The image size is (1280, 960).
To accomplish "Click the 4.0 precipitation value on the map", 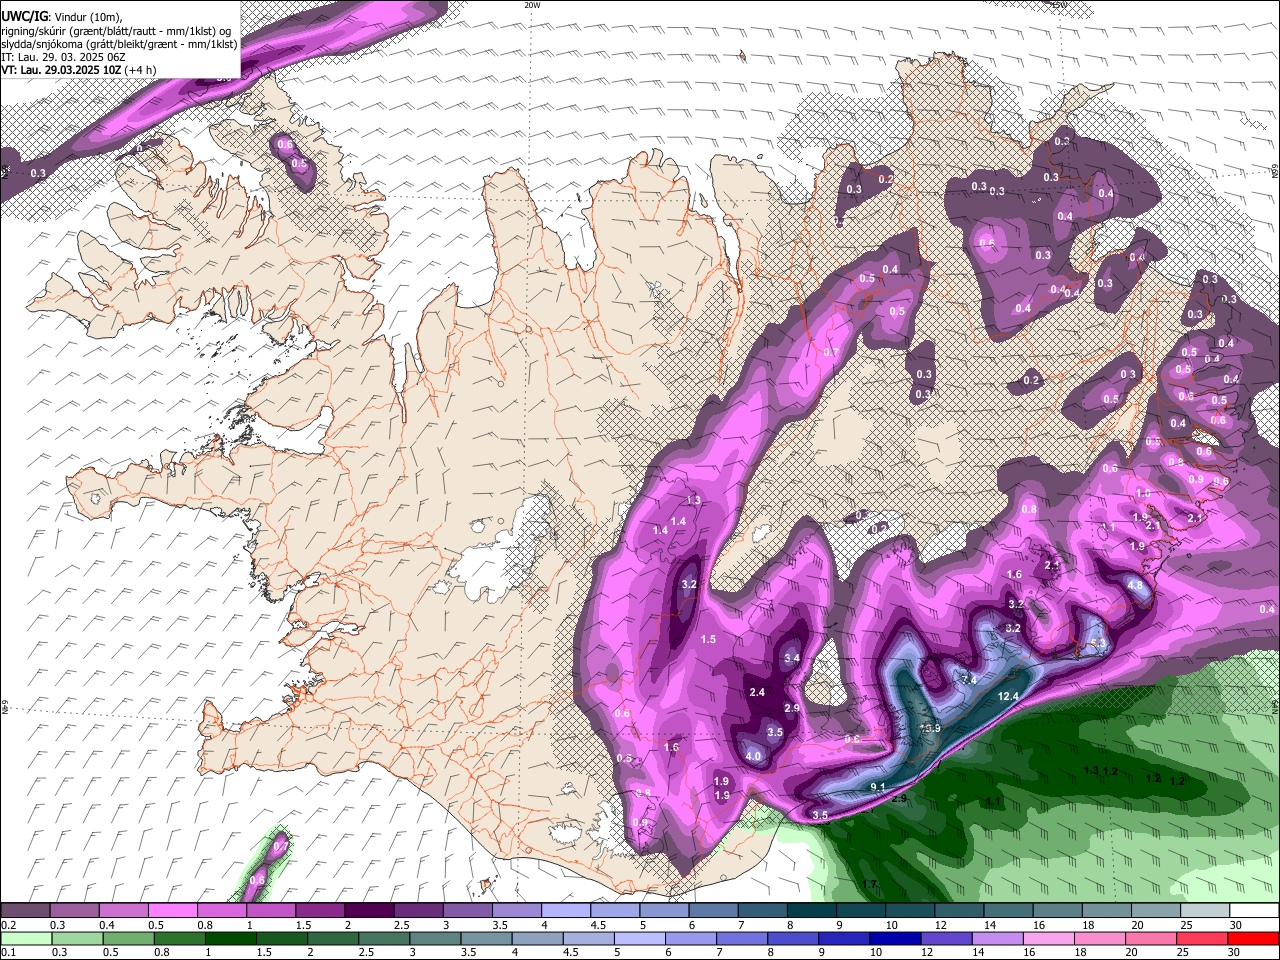I will [x=753, y=757].
